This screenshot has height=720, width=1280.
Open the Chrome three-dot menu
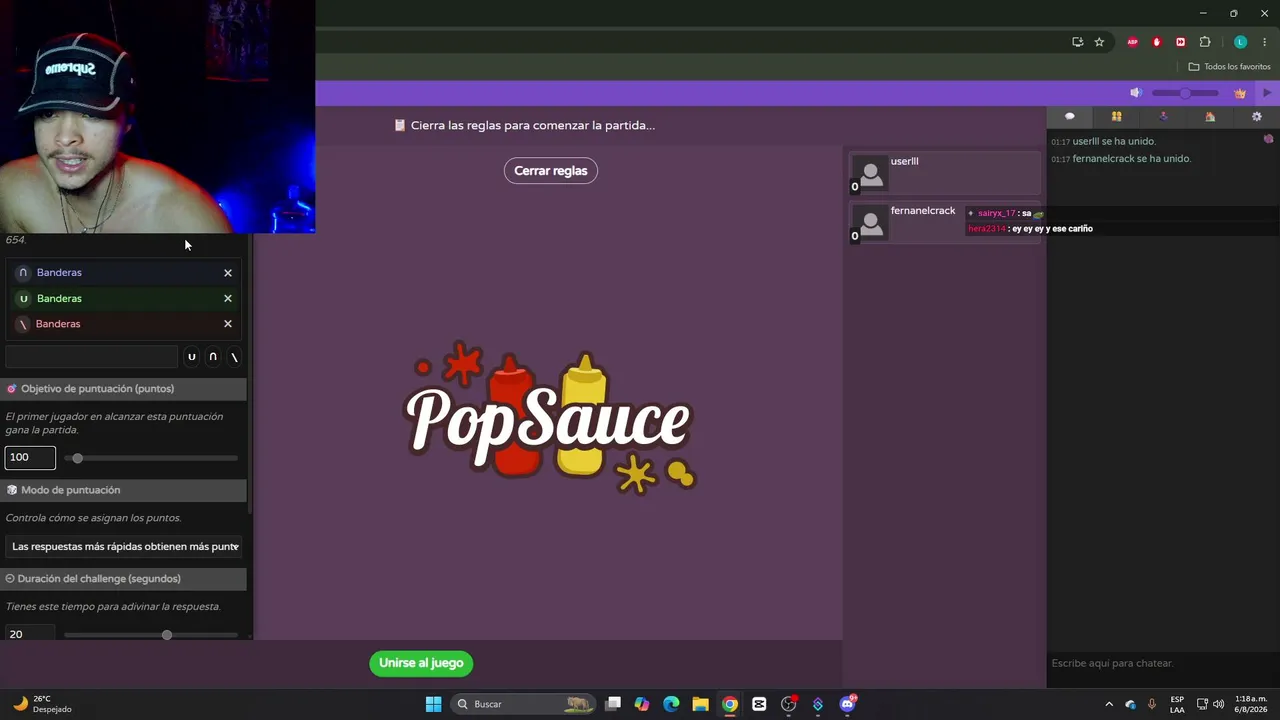pos(1265,42)
